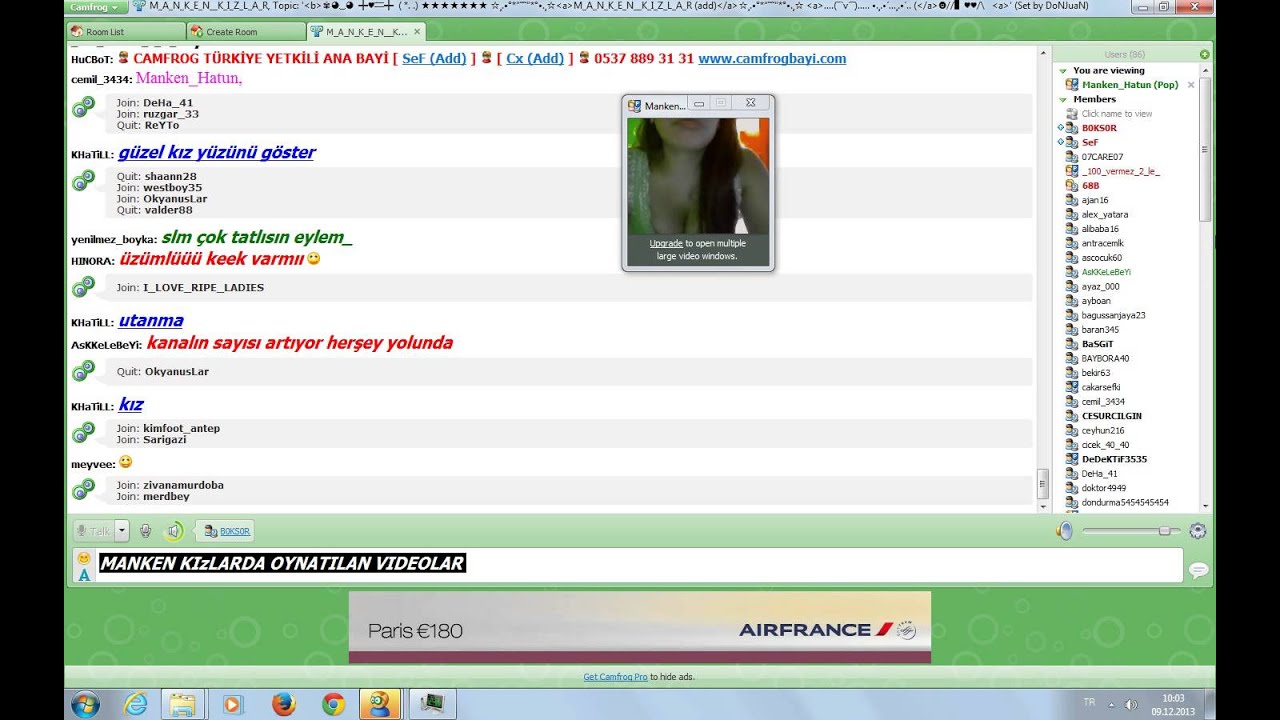Open Firefox from taskbar

[x=283, y=704]
